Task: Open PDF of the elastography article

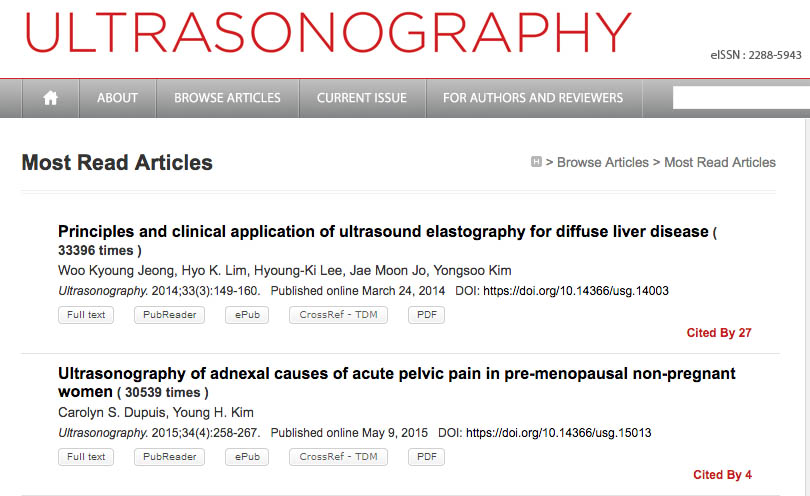Action: [x=426, y=315]
